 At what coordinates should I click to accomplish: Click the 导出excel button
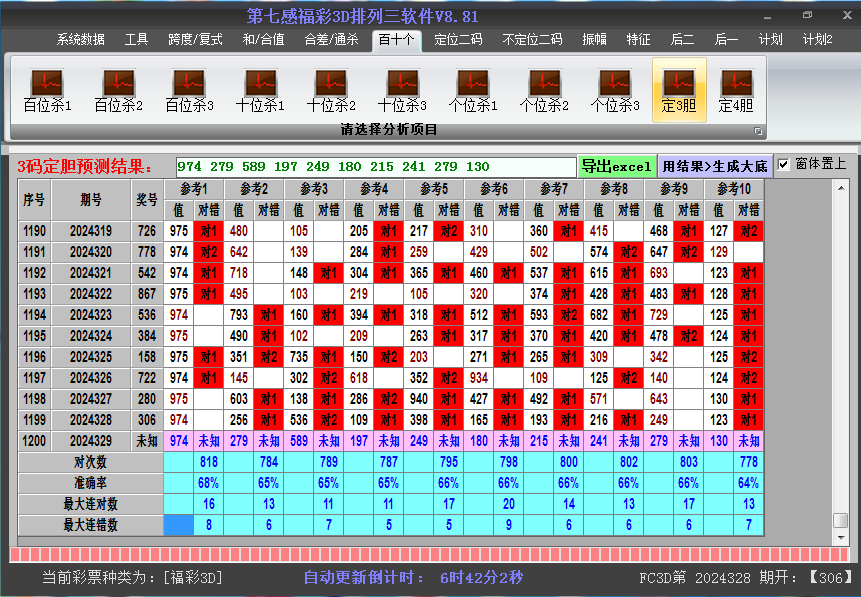[x=617, y=166]
